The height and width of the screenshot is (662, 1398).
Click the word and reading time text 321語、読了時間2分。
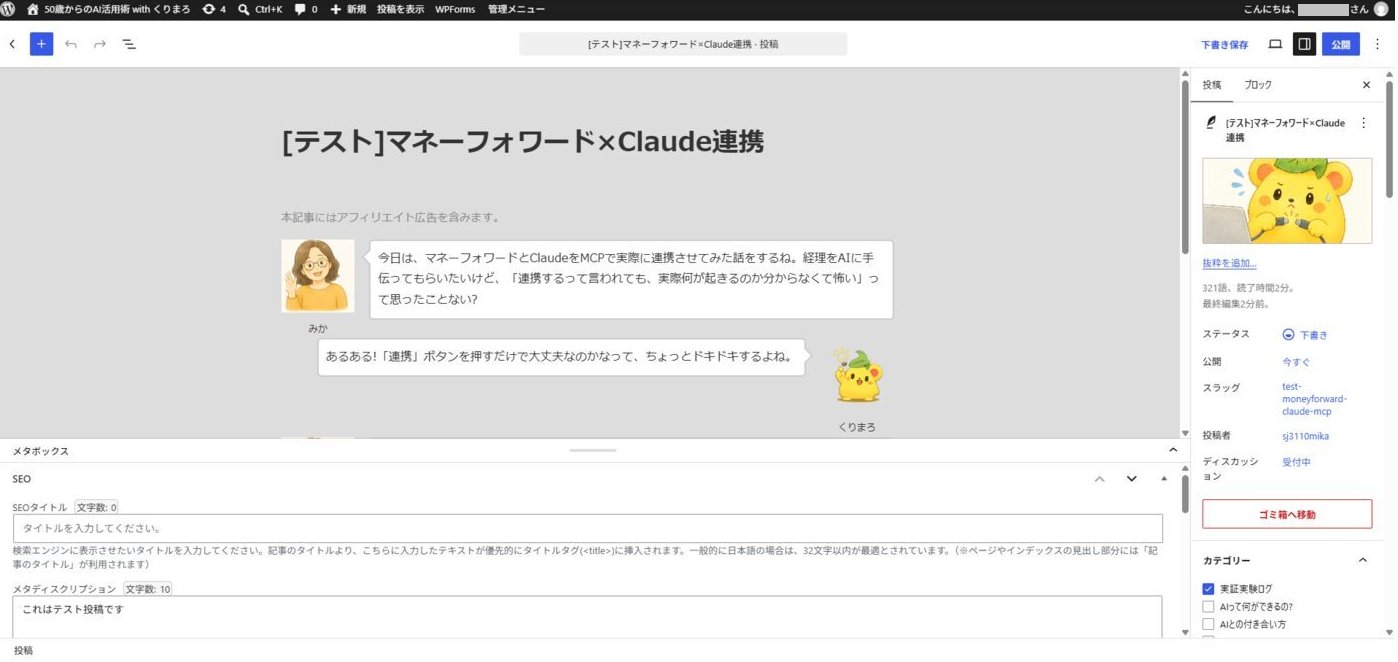(1249, 287)
